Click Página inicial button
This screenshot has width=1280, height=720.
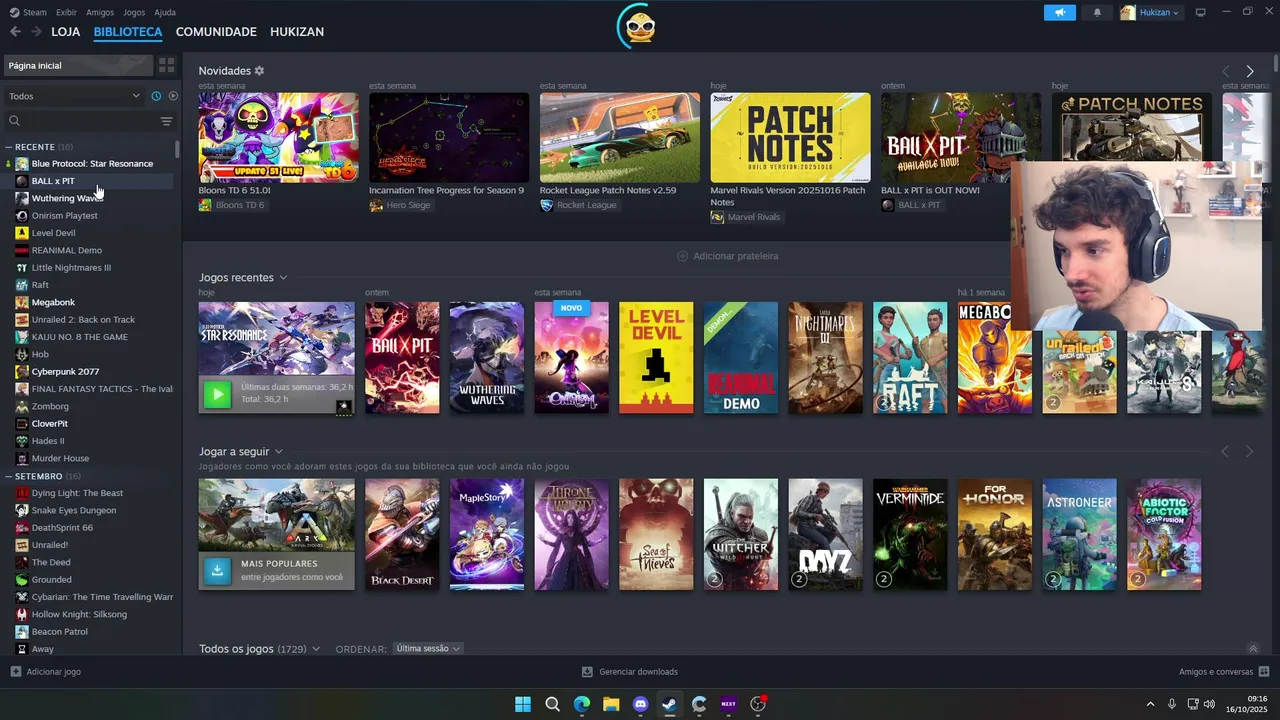click(x=78, y=65)
